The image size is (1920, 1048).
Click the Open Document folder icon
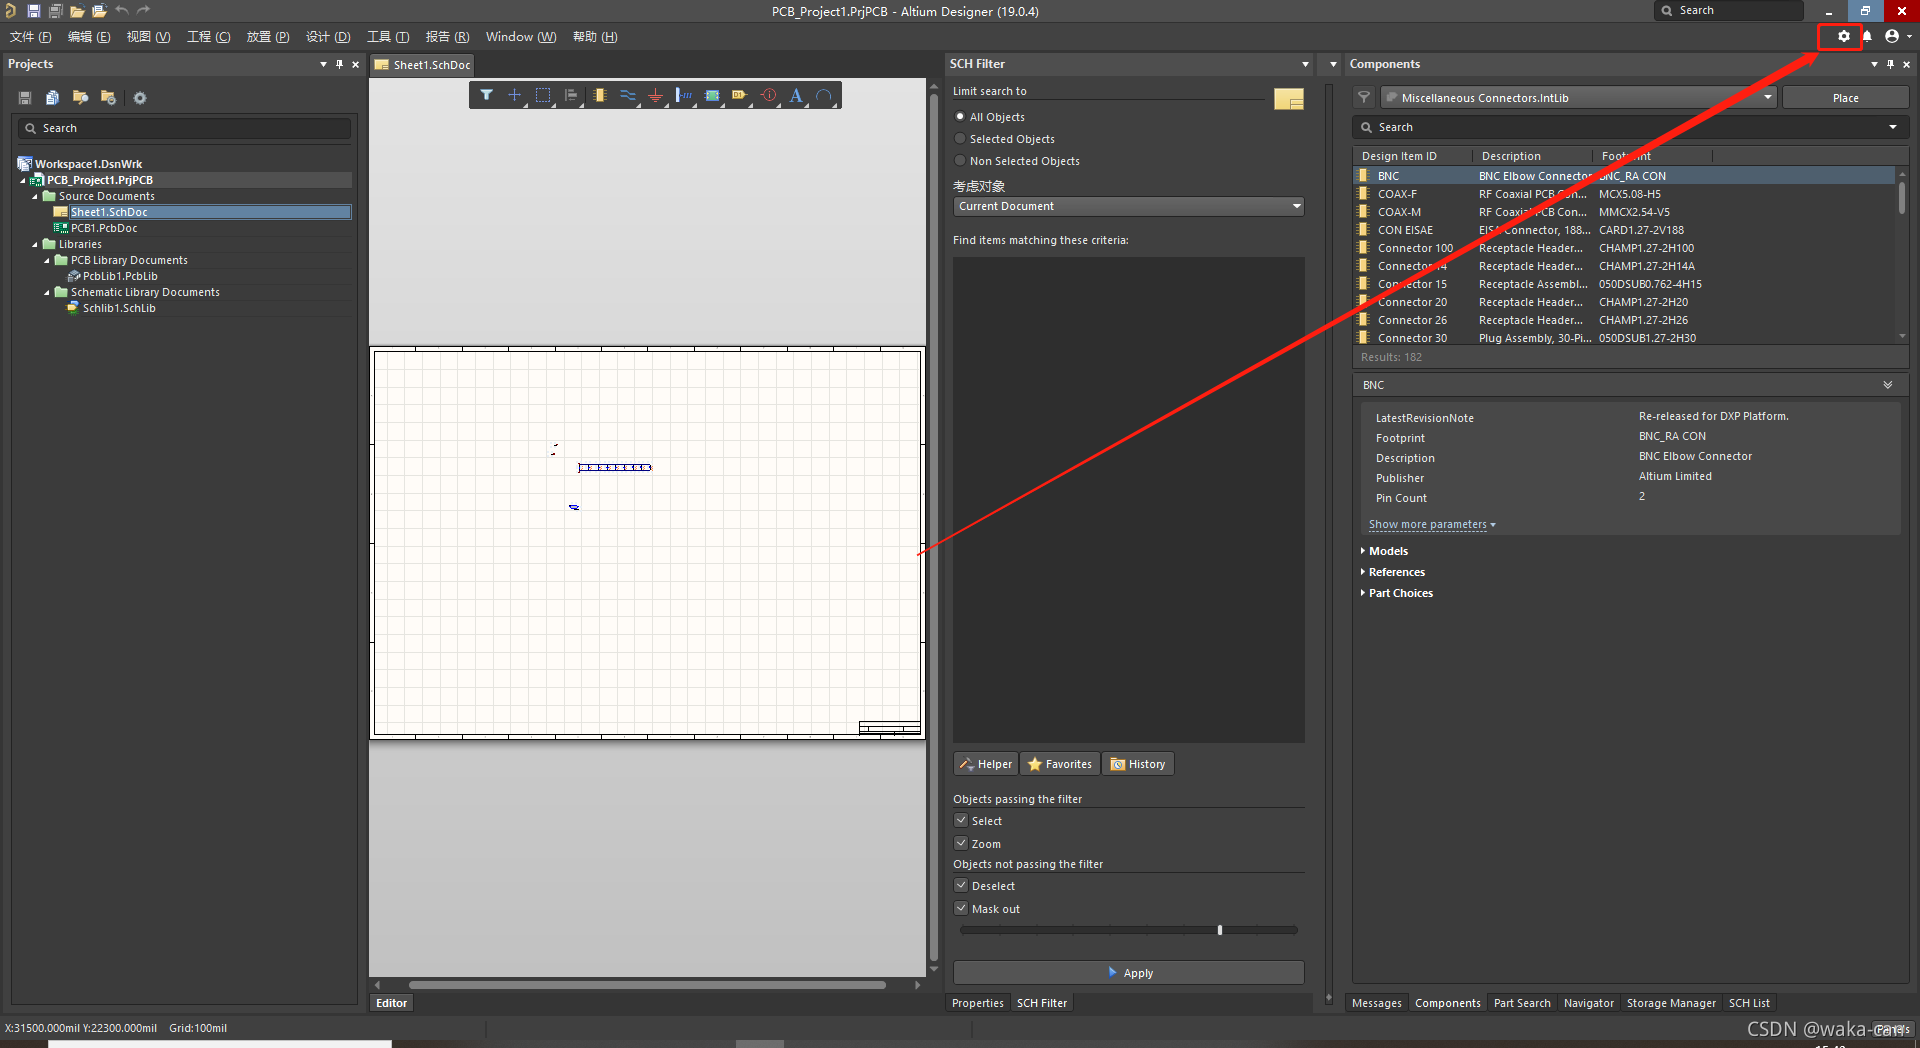point(77,11)
